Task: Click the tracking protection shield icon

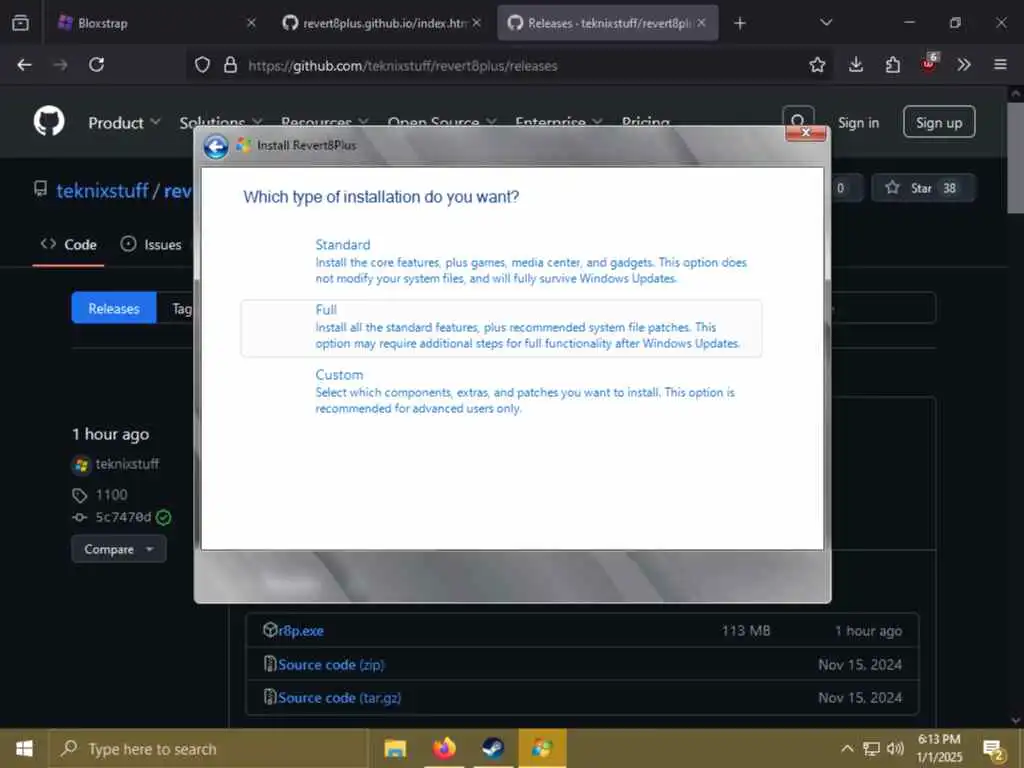Action: [202, 65]
